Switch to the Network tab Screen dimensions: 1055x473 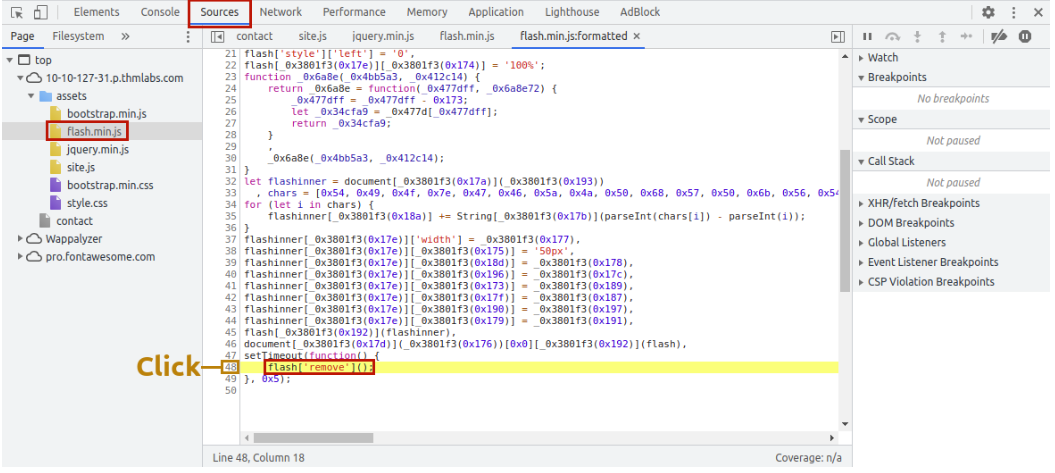[280, 12]
